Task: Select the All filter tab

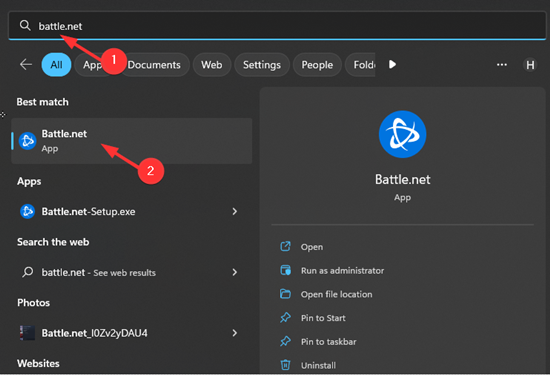Action: [56, 65]
